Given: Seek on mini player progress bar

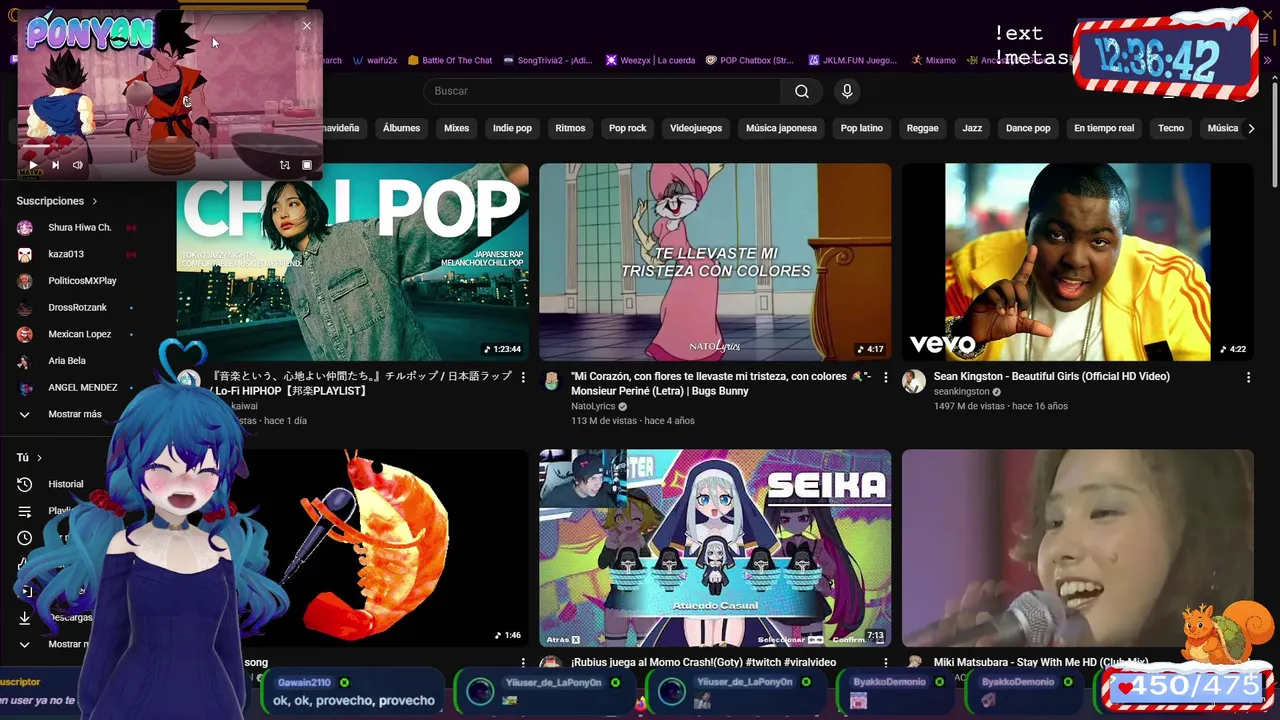Looking at the screenshot, I should [x=170, y=147].
